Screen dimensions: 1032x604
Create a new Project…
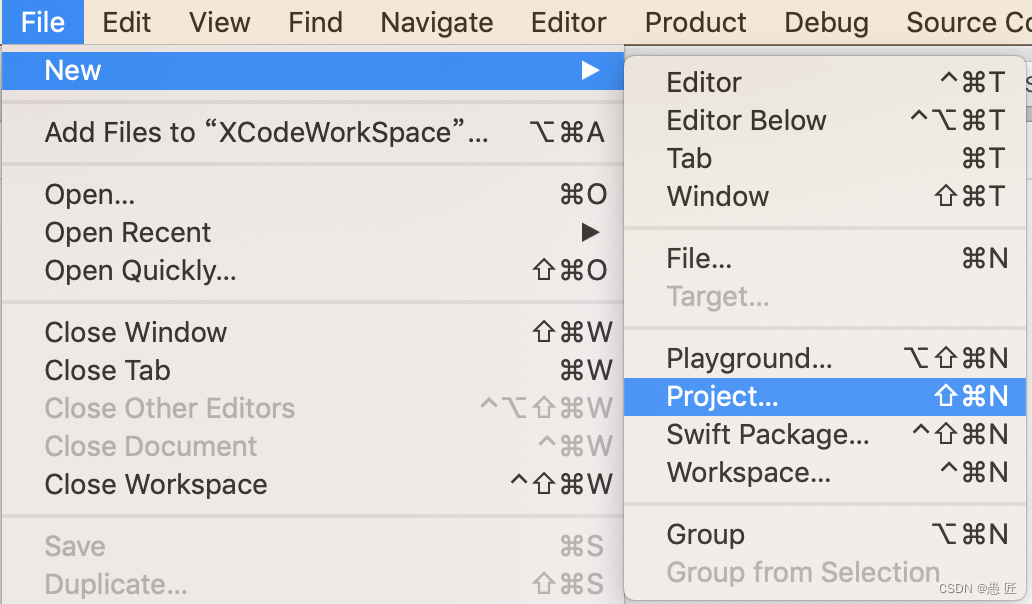point(722,397)
